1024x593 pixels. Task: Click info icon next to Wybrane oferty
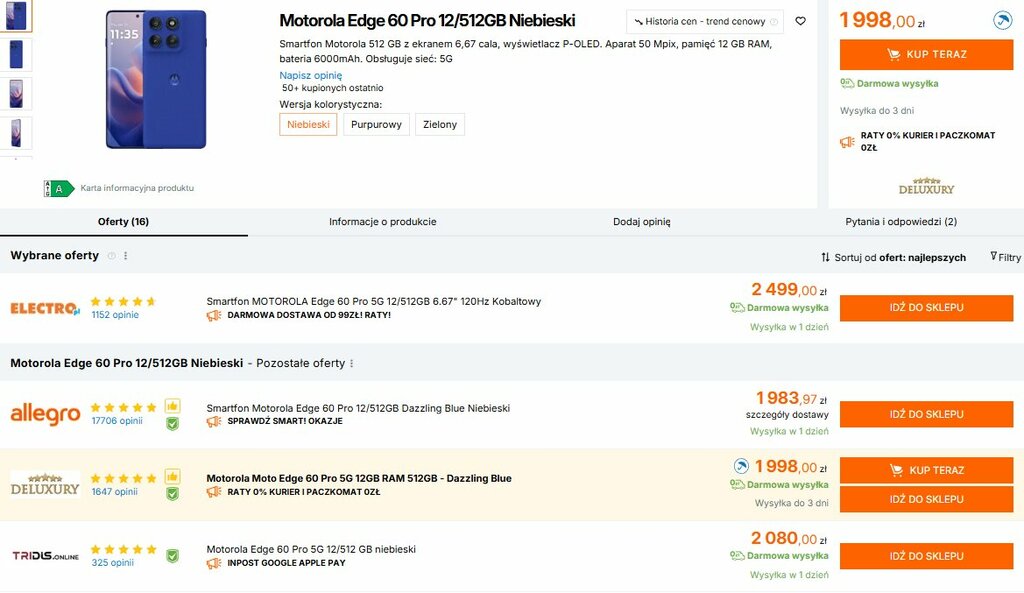[111, 256]
